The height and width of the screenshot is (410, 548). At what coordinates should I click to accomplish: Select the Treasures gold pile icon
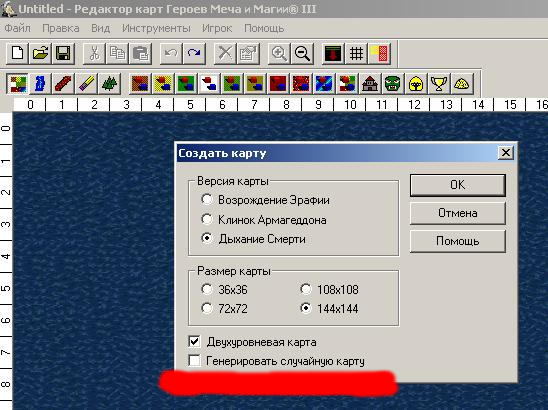coord(462,84)
